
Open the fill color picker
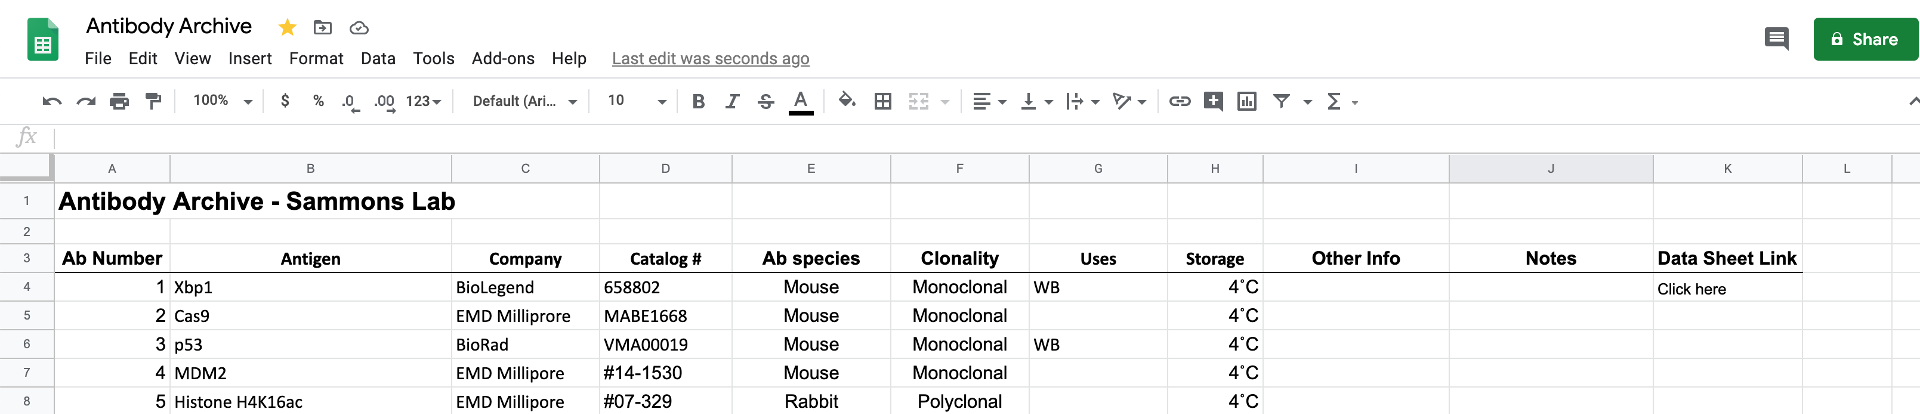click(847, 101)
